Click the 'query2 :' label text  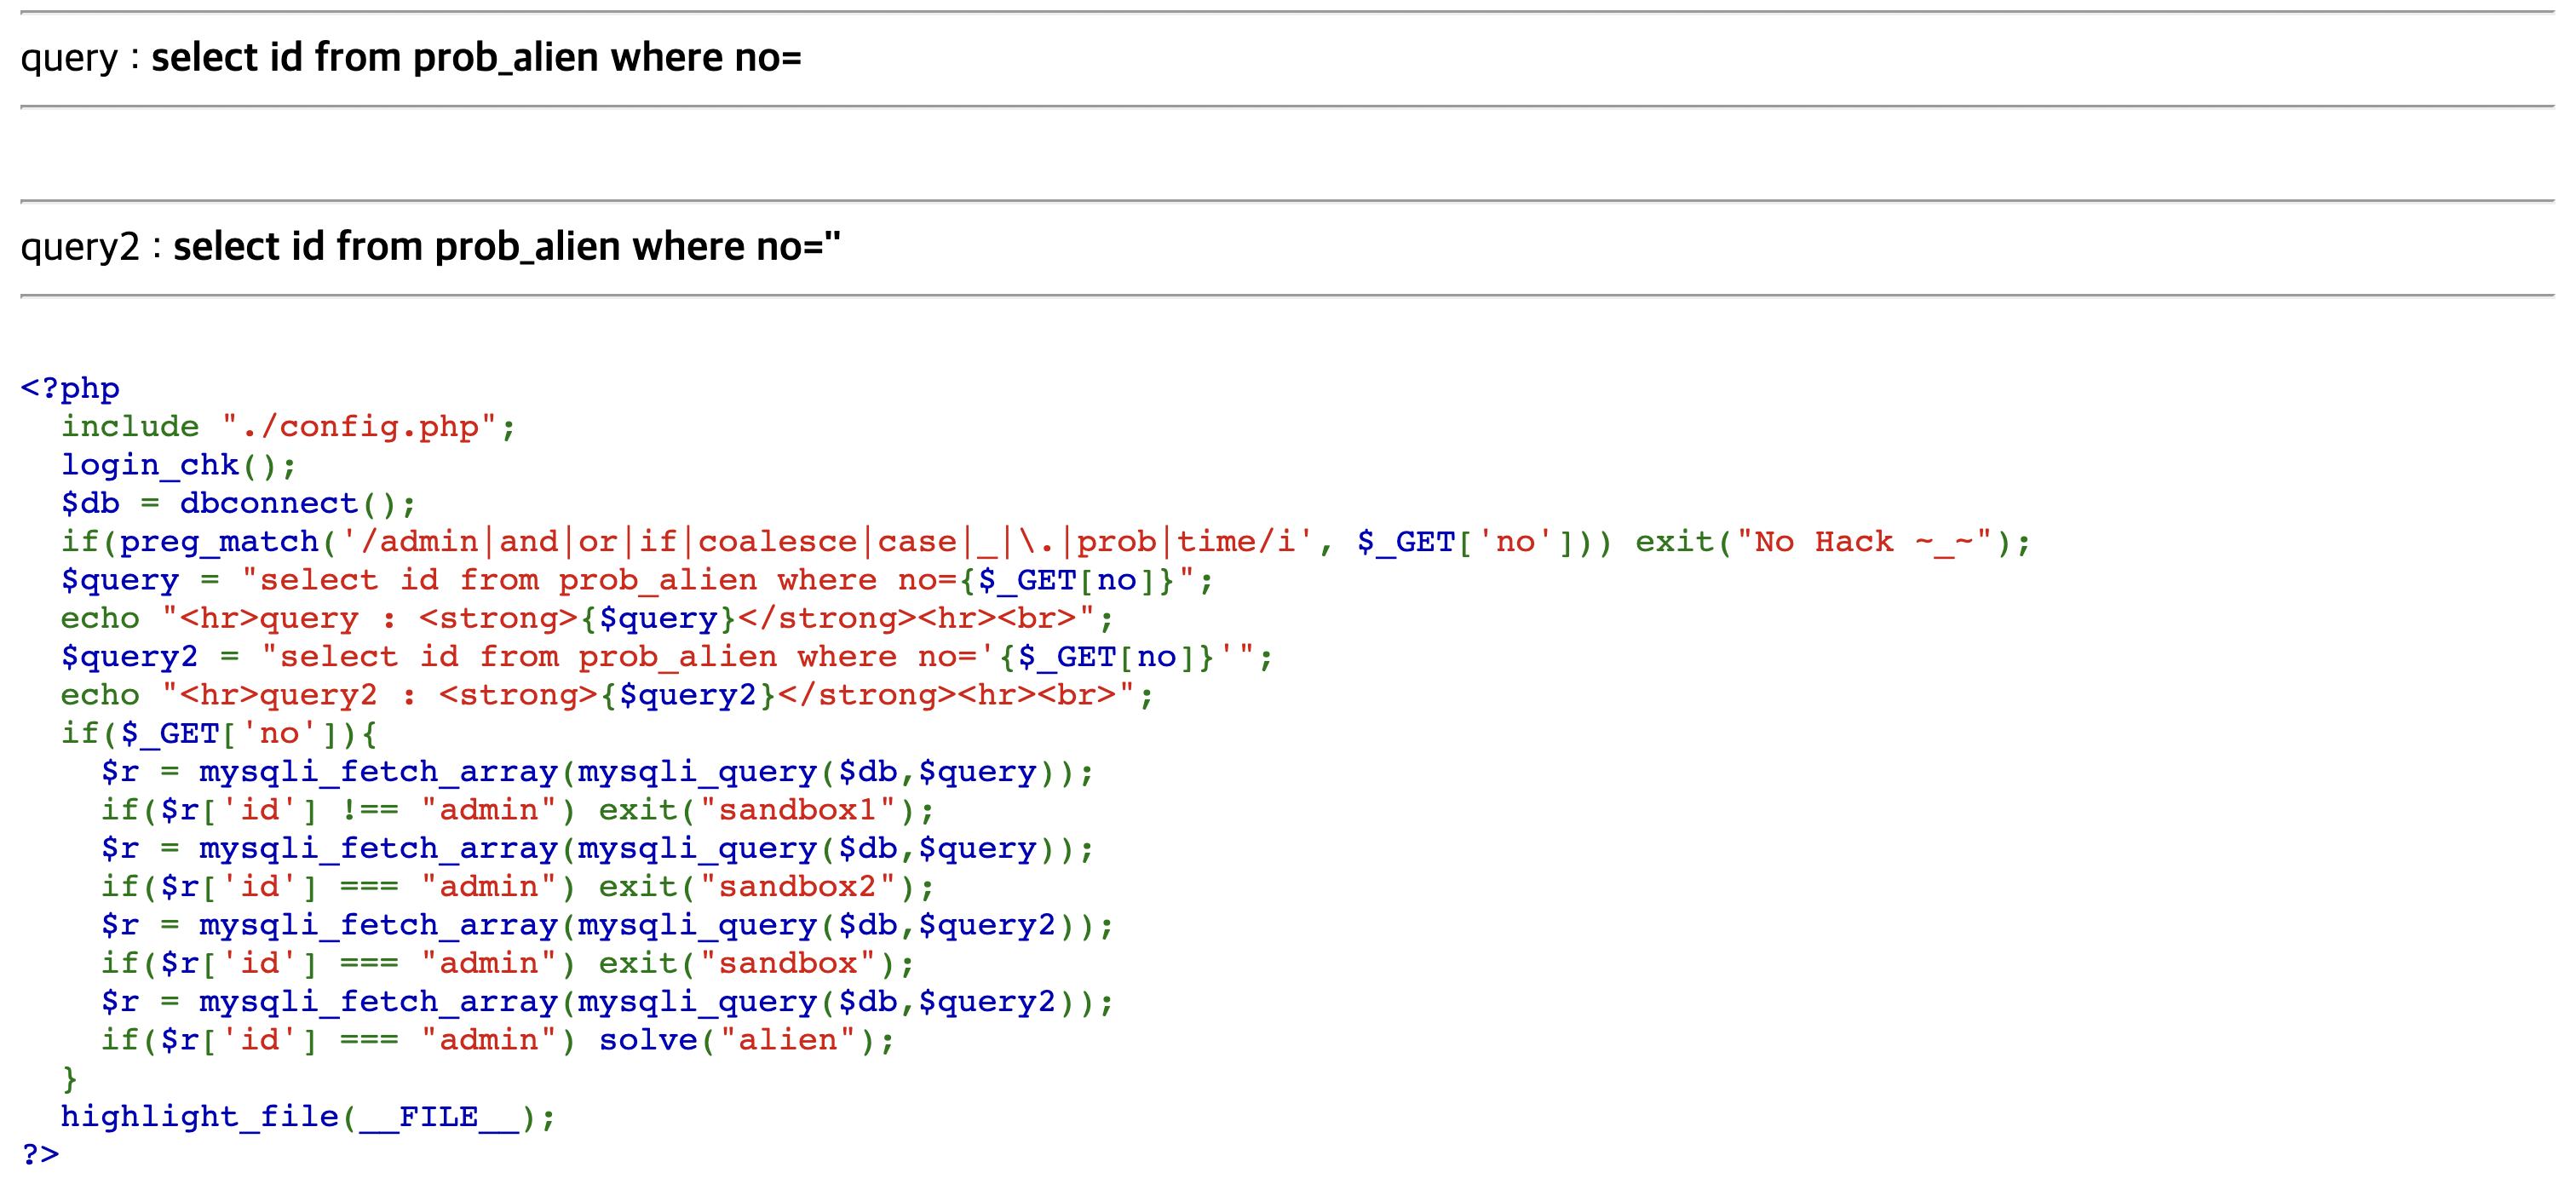click(90, 247)
